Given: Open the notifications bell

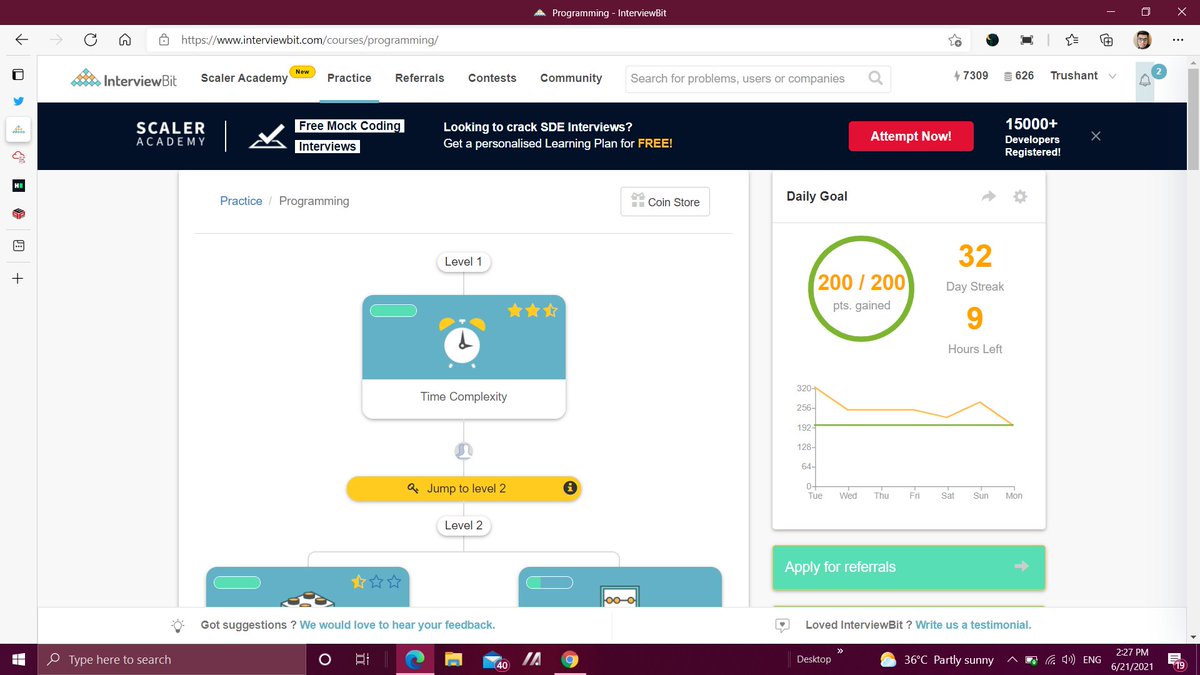Looking at the screenshot, I should point(1146,80).
